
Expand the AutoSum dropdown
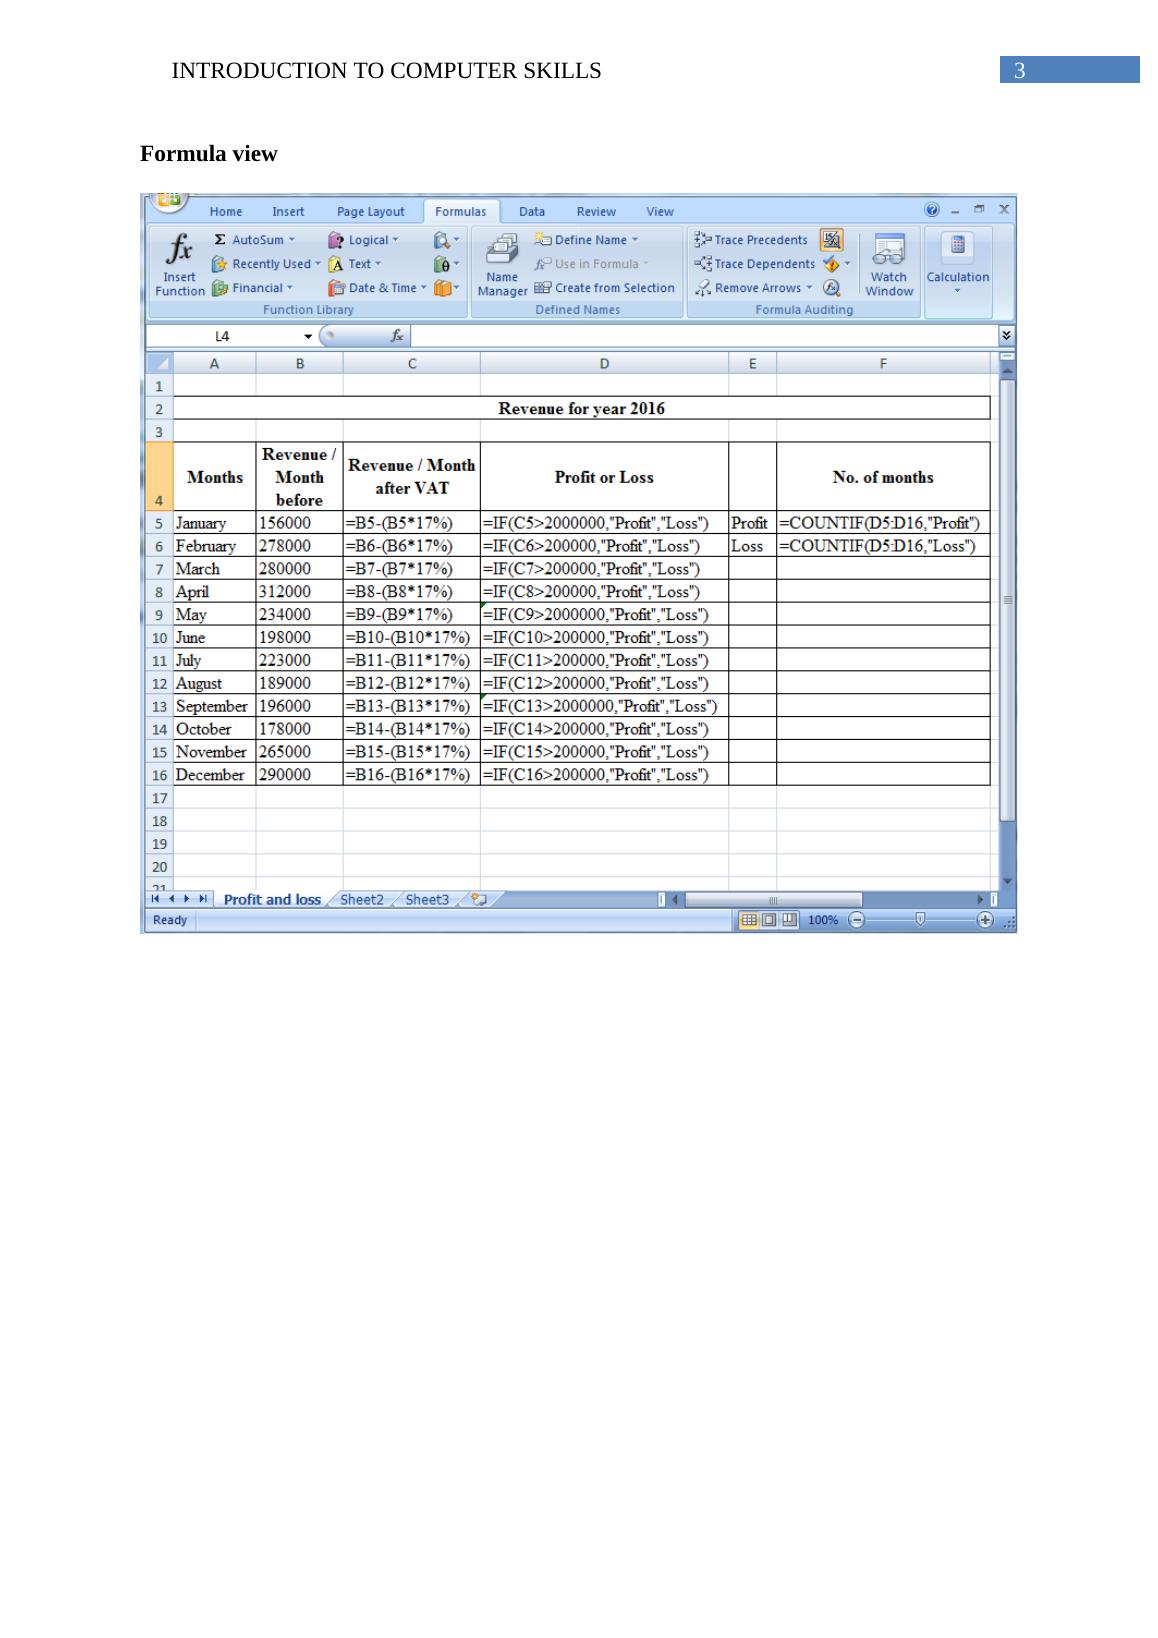(292, 240)
